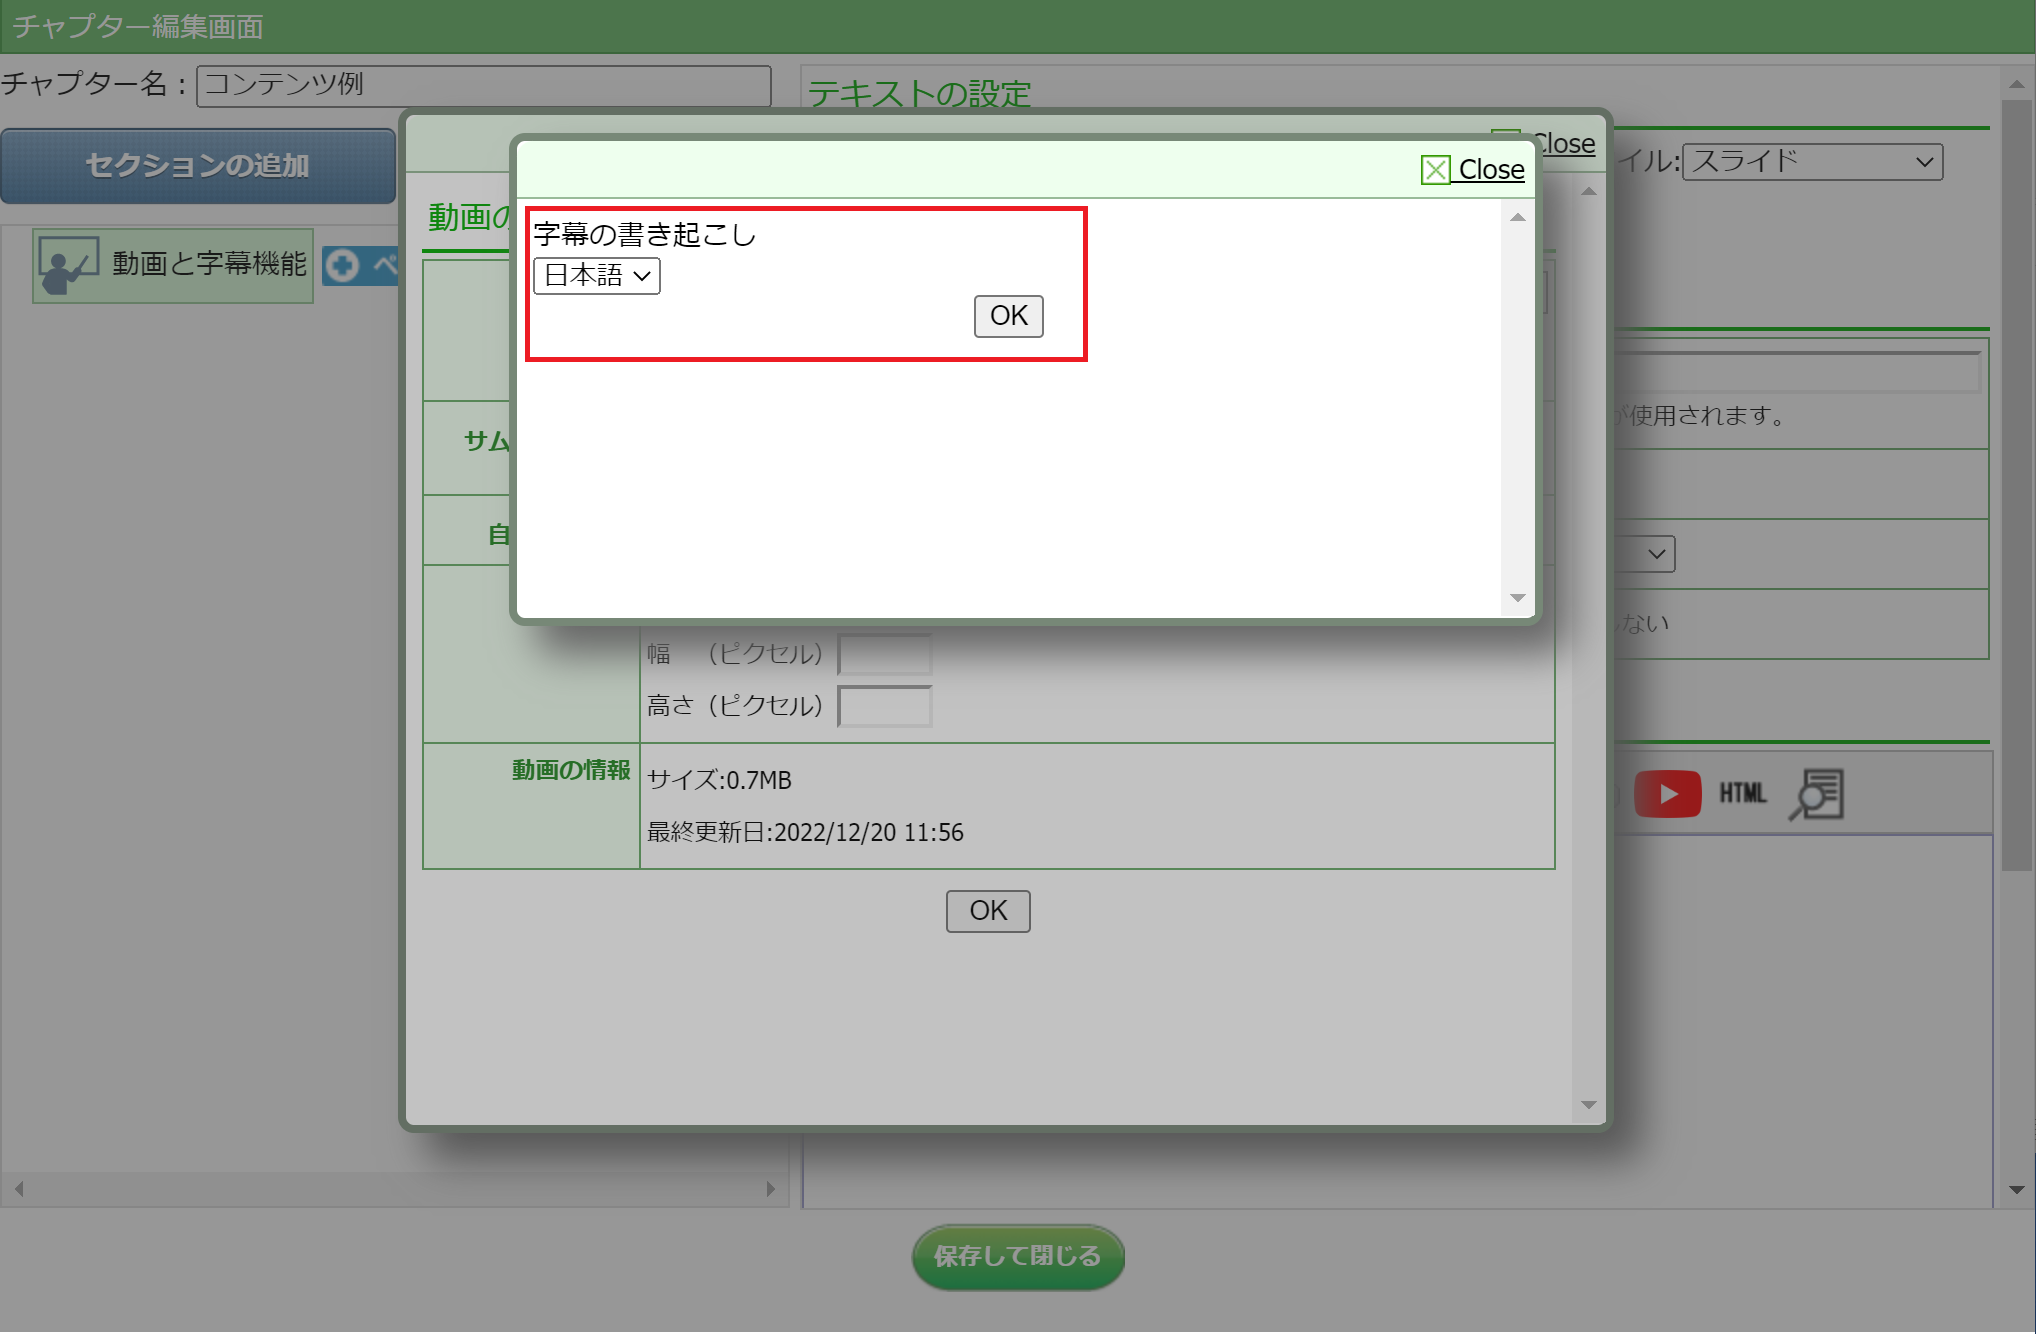Click the front dialog scrollbar down arrow
The image size is (2036, 1334).
1517,598
